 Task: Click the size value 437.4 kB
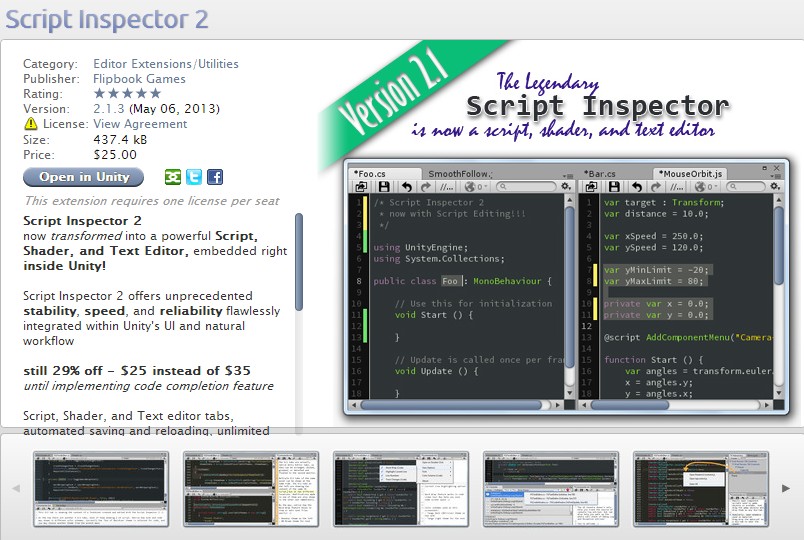tap(120, 139)
